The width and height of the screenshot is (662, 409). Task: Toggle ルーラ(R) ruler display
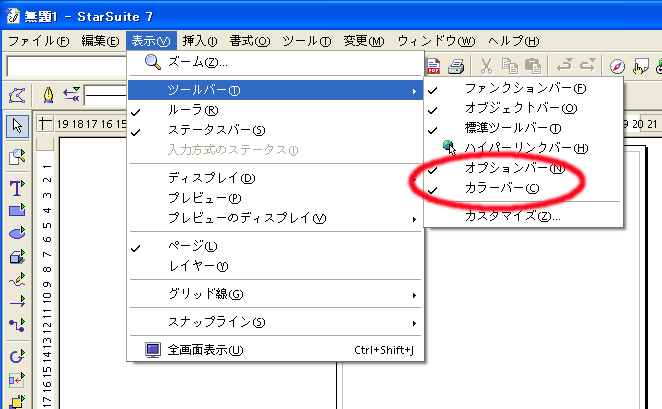(275, 111)
